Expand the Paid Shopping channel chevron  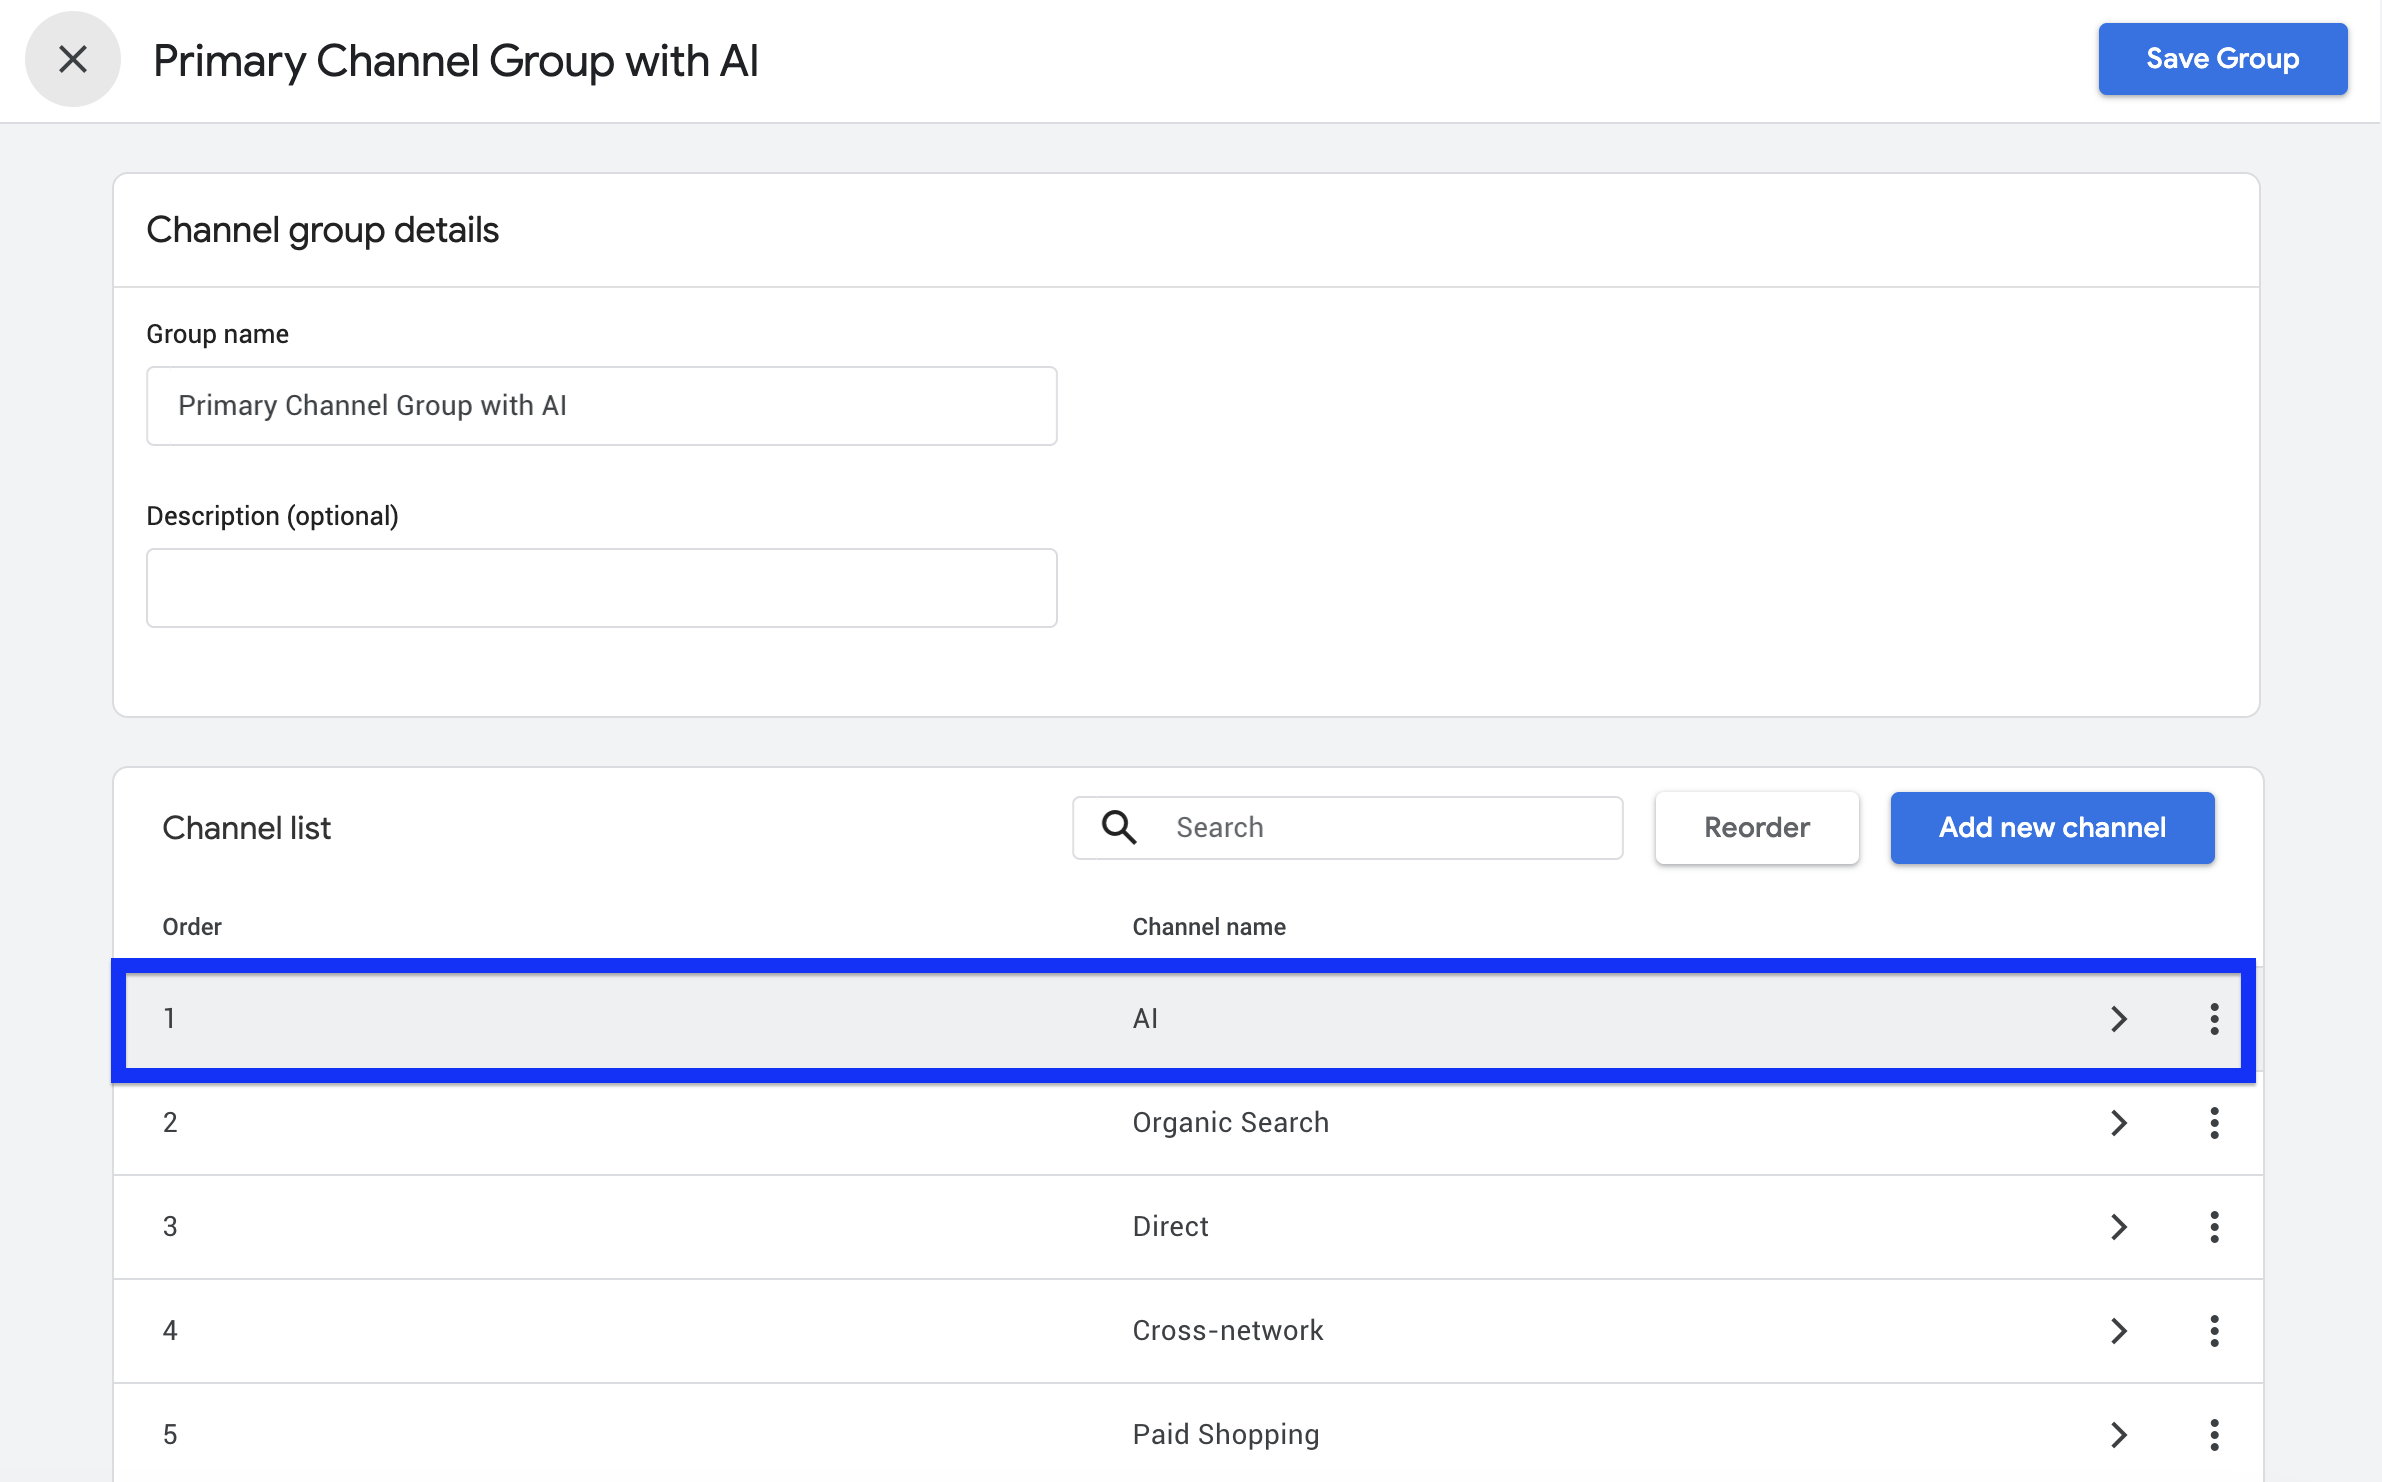click(2118, 1434)
